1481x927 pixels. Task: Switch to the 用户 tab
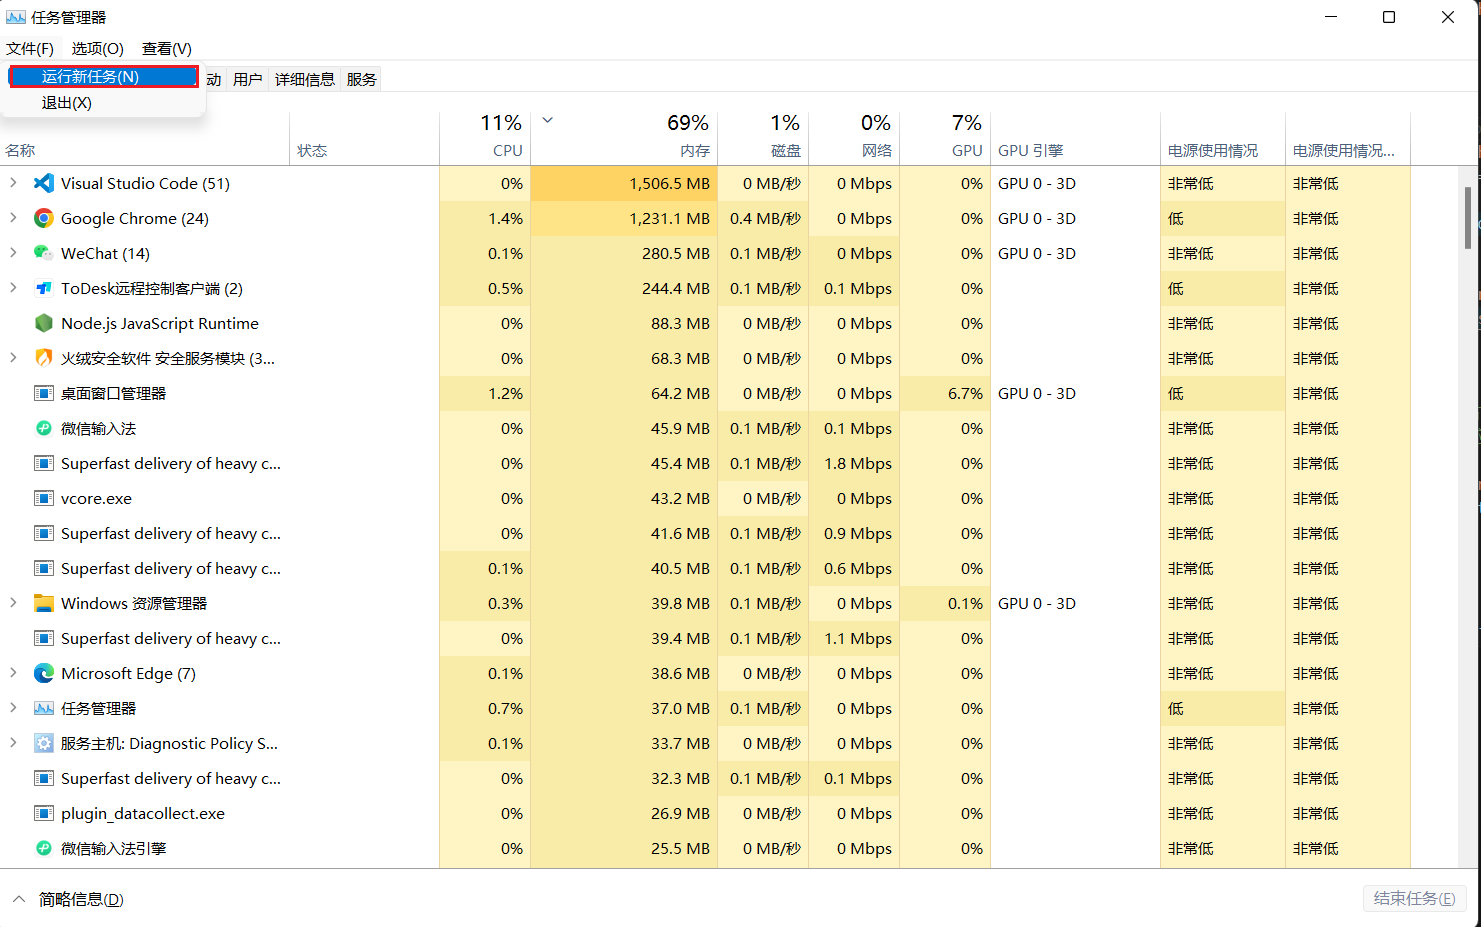click(247, 79)
